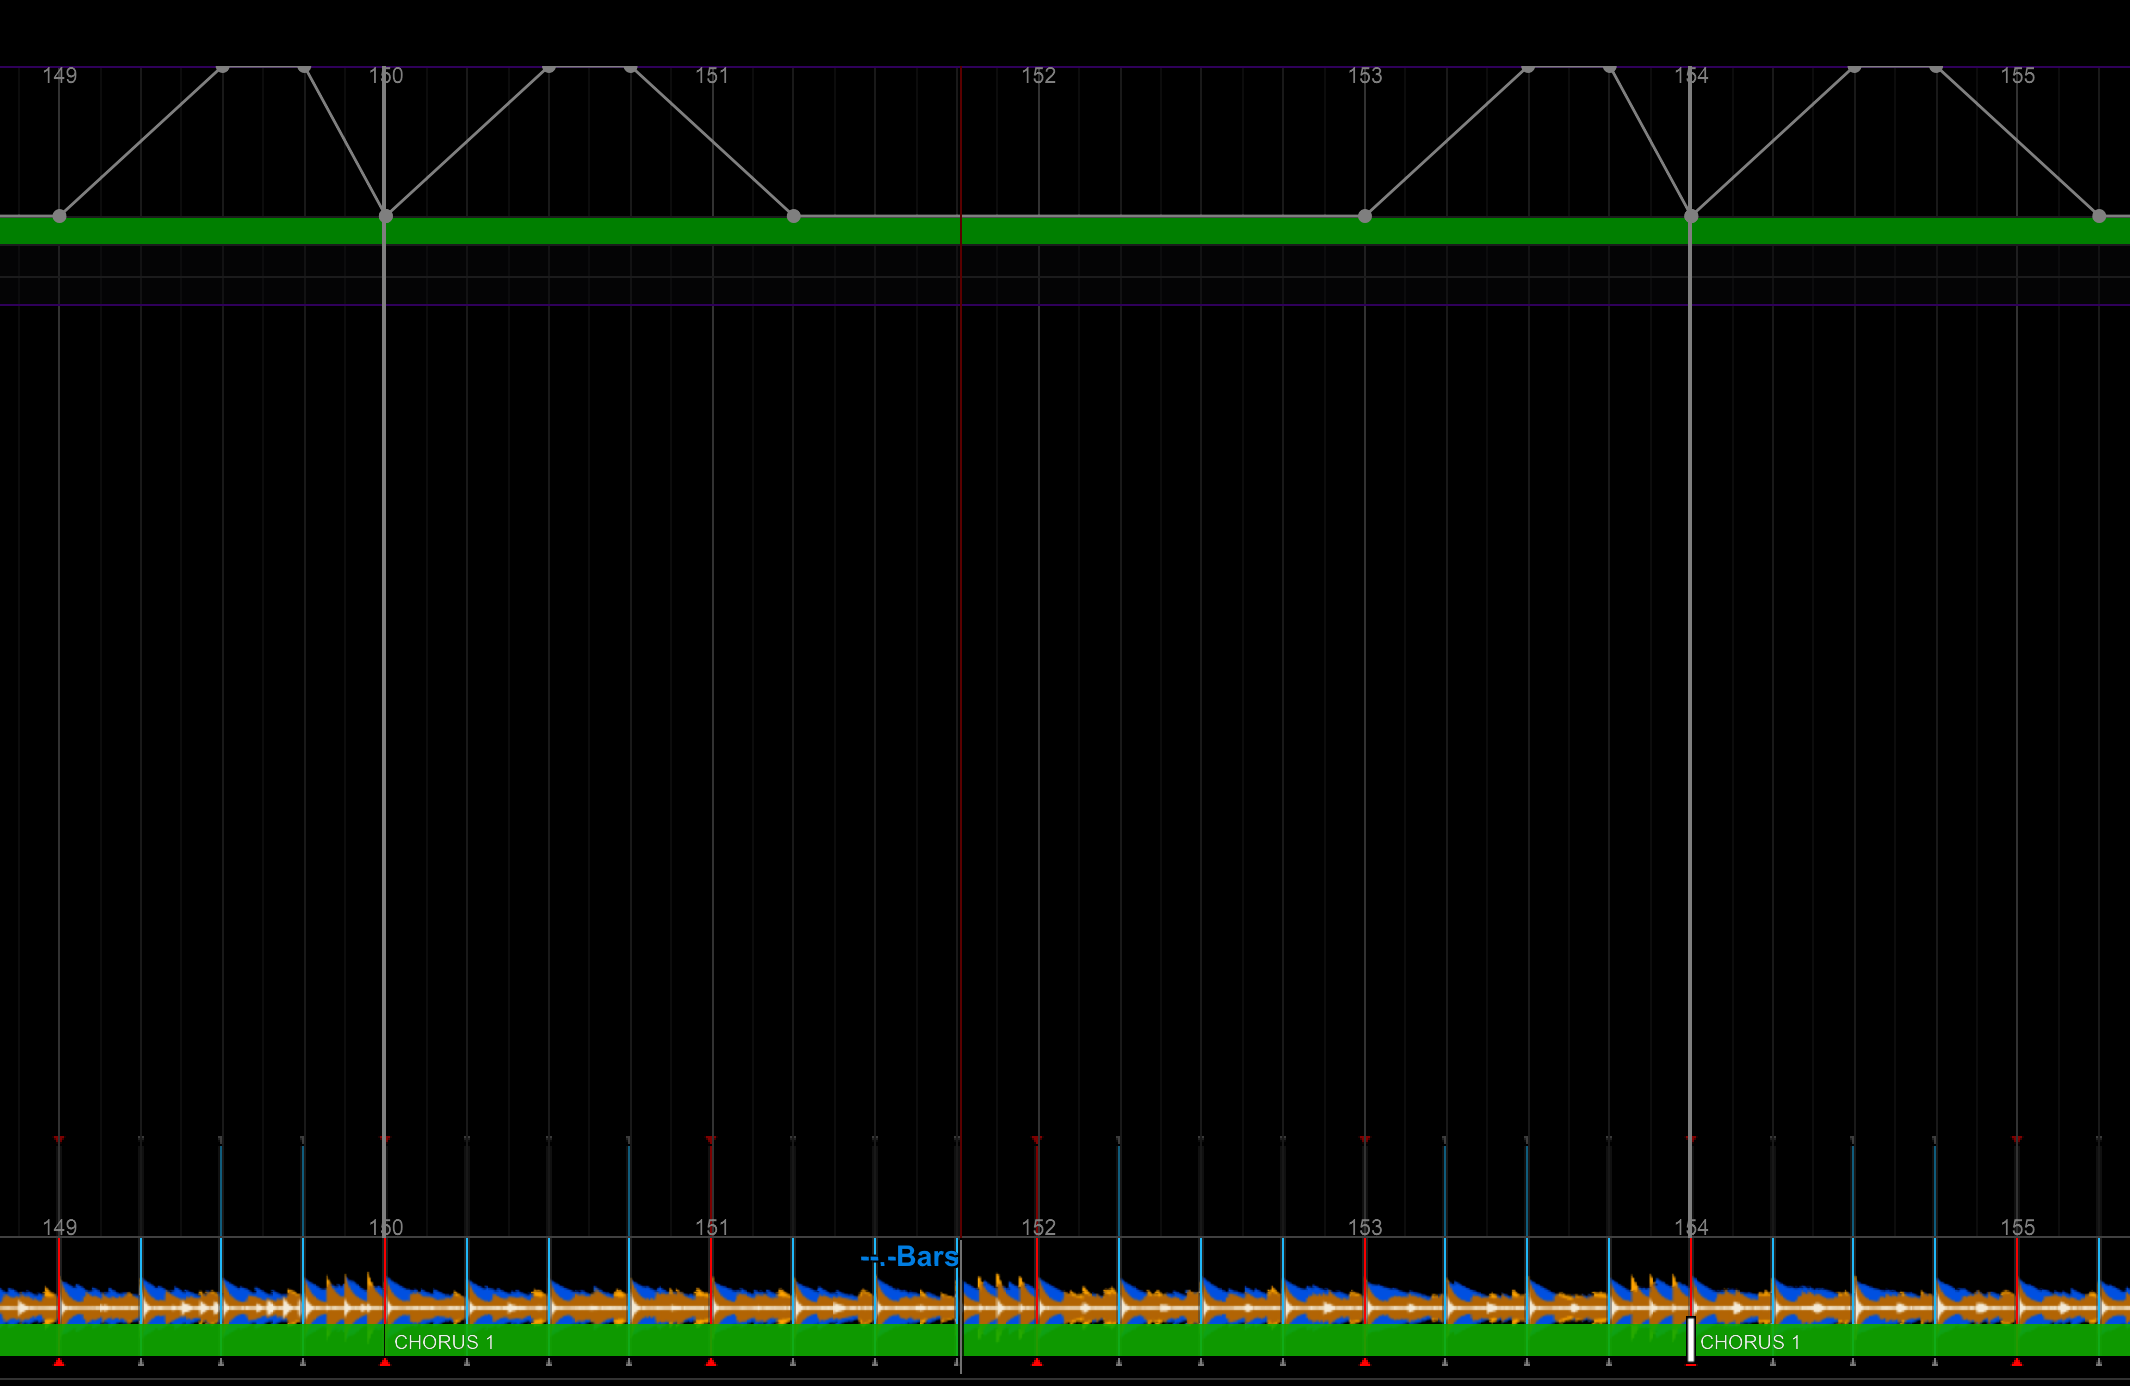Image resolution: width=2130 pixels, height=1386 pixels.
Task: Click bar number 155 above the waveform
Action: click(2017, 1227)
